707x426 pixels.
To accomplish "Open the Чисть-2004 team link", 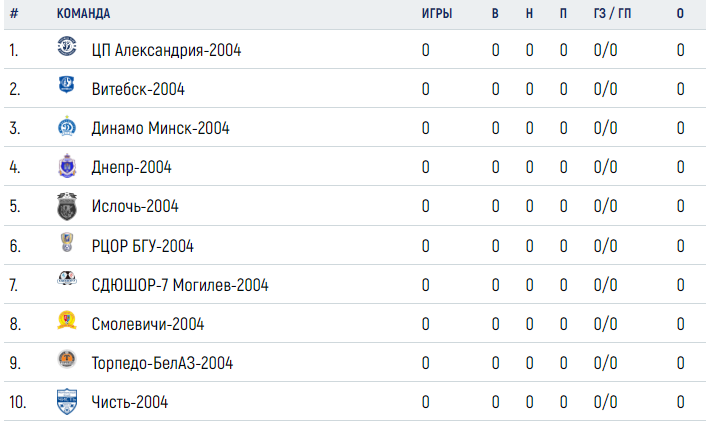I will tap(129, 402).
